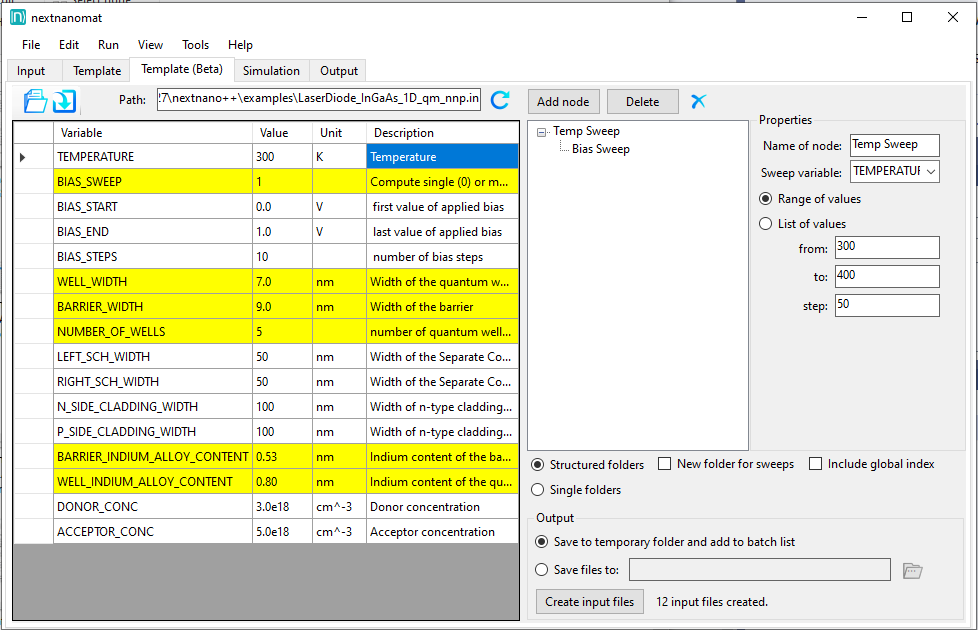Check the Include global index option
Viewport: 978px width, 630px height.
pos(815,464)
